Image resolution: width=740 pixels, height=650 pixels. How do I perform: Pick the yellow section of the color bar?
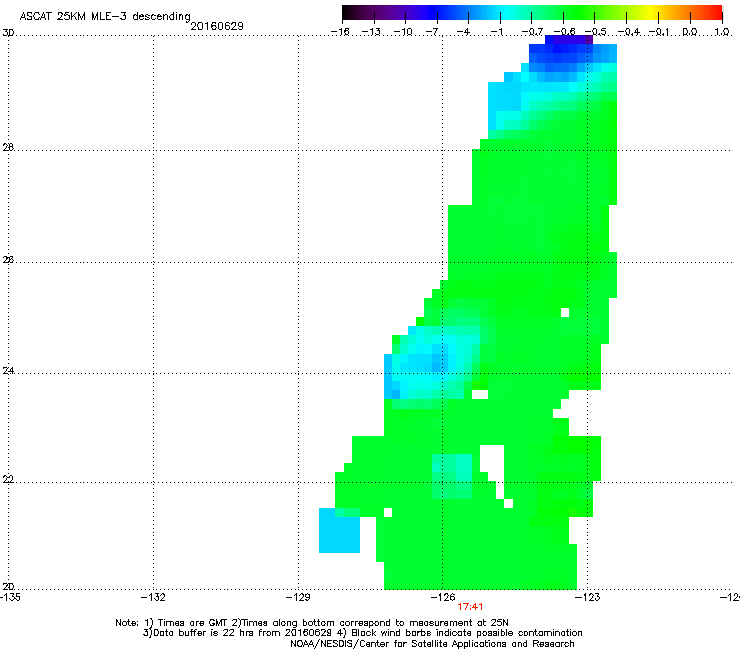(653, 12)
